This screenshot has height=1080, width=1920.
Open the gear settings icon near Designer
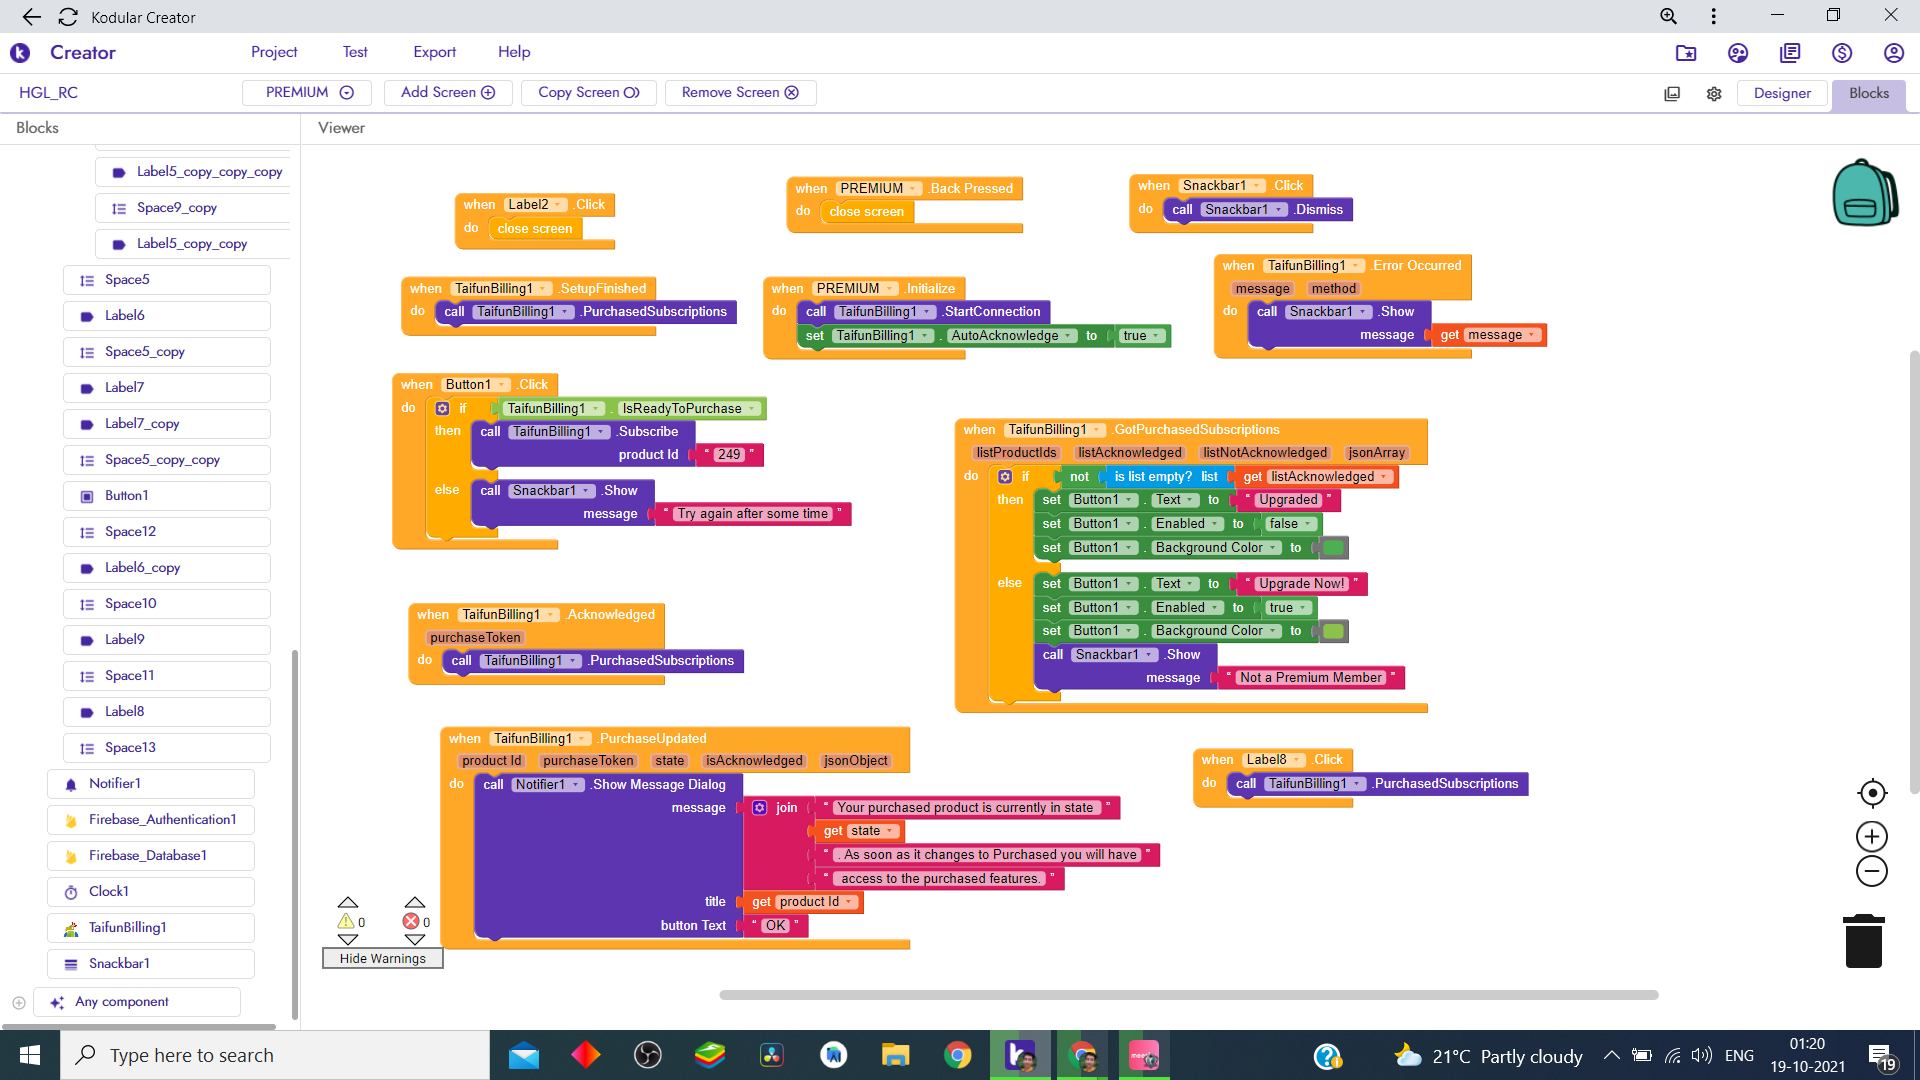pos(1713,93)
